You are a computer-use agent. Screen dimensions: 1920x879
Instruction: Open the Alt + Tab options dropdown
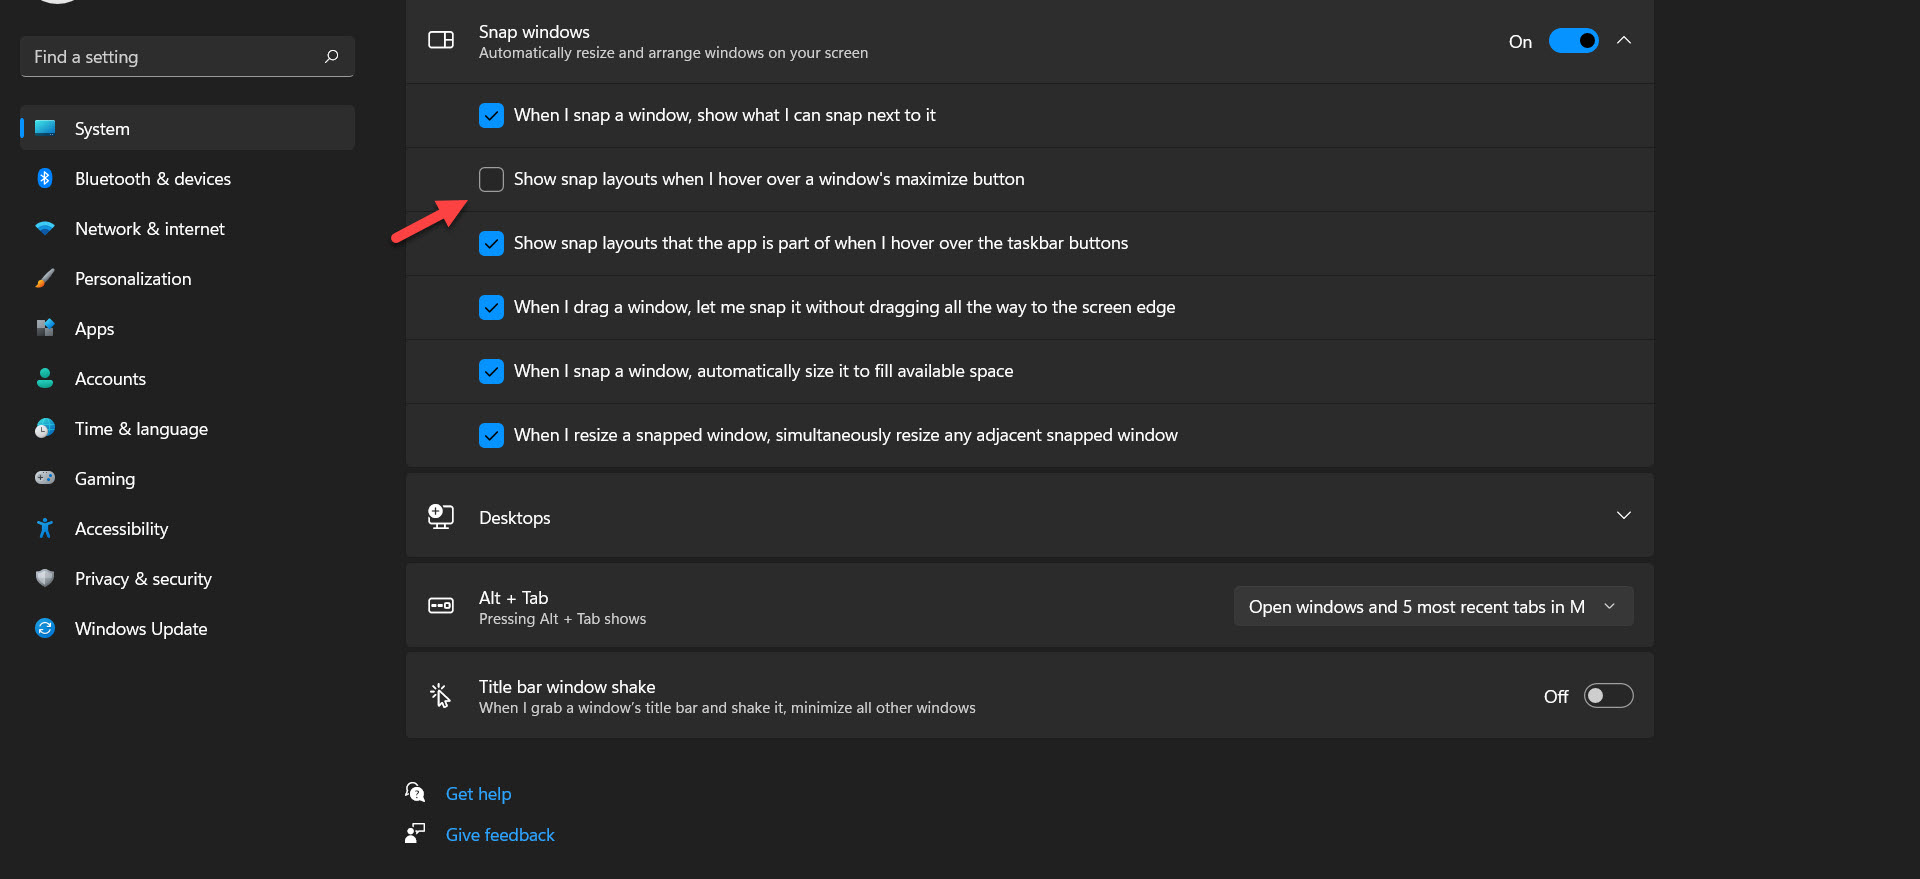click(x=1433, y=607)
